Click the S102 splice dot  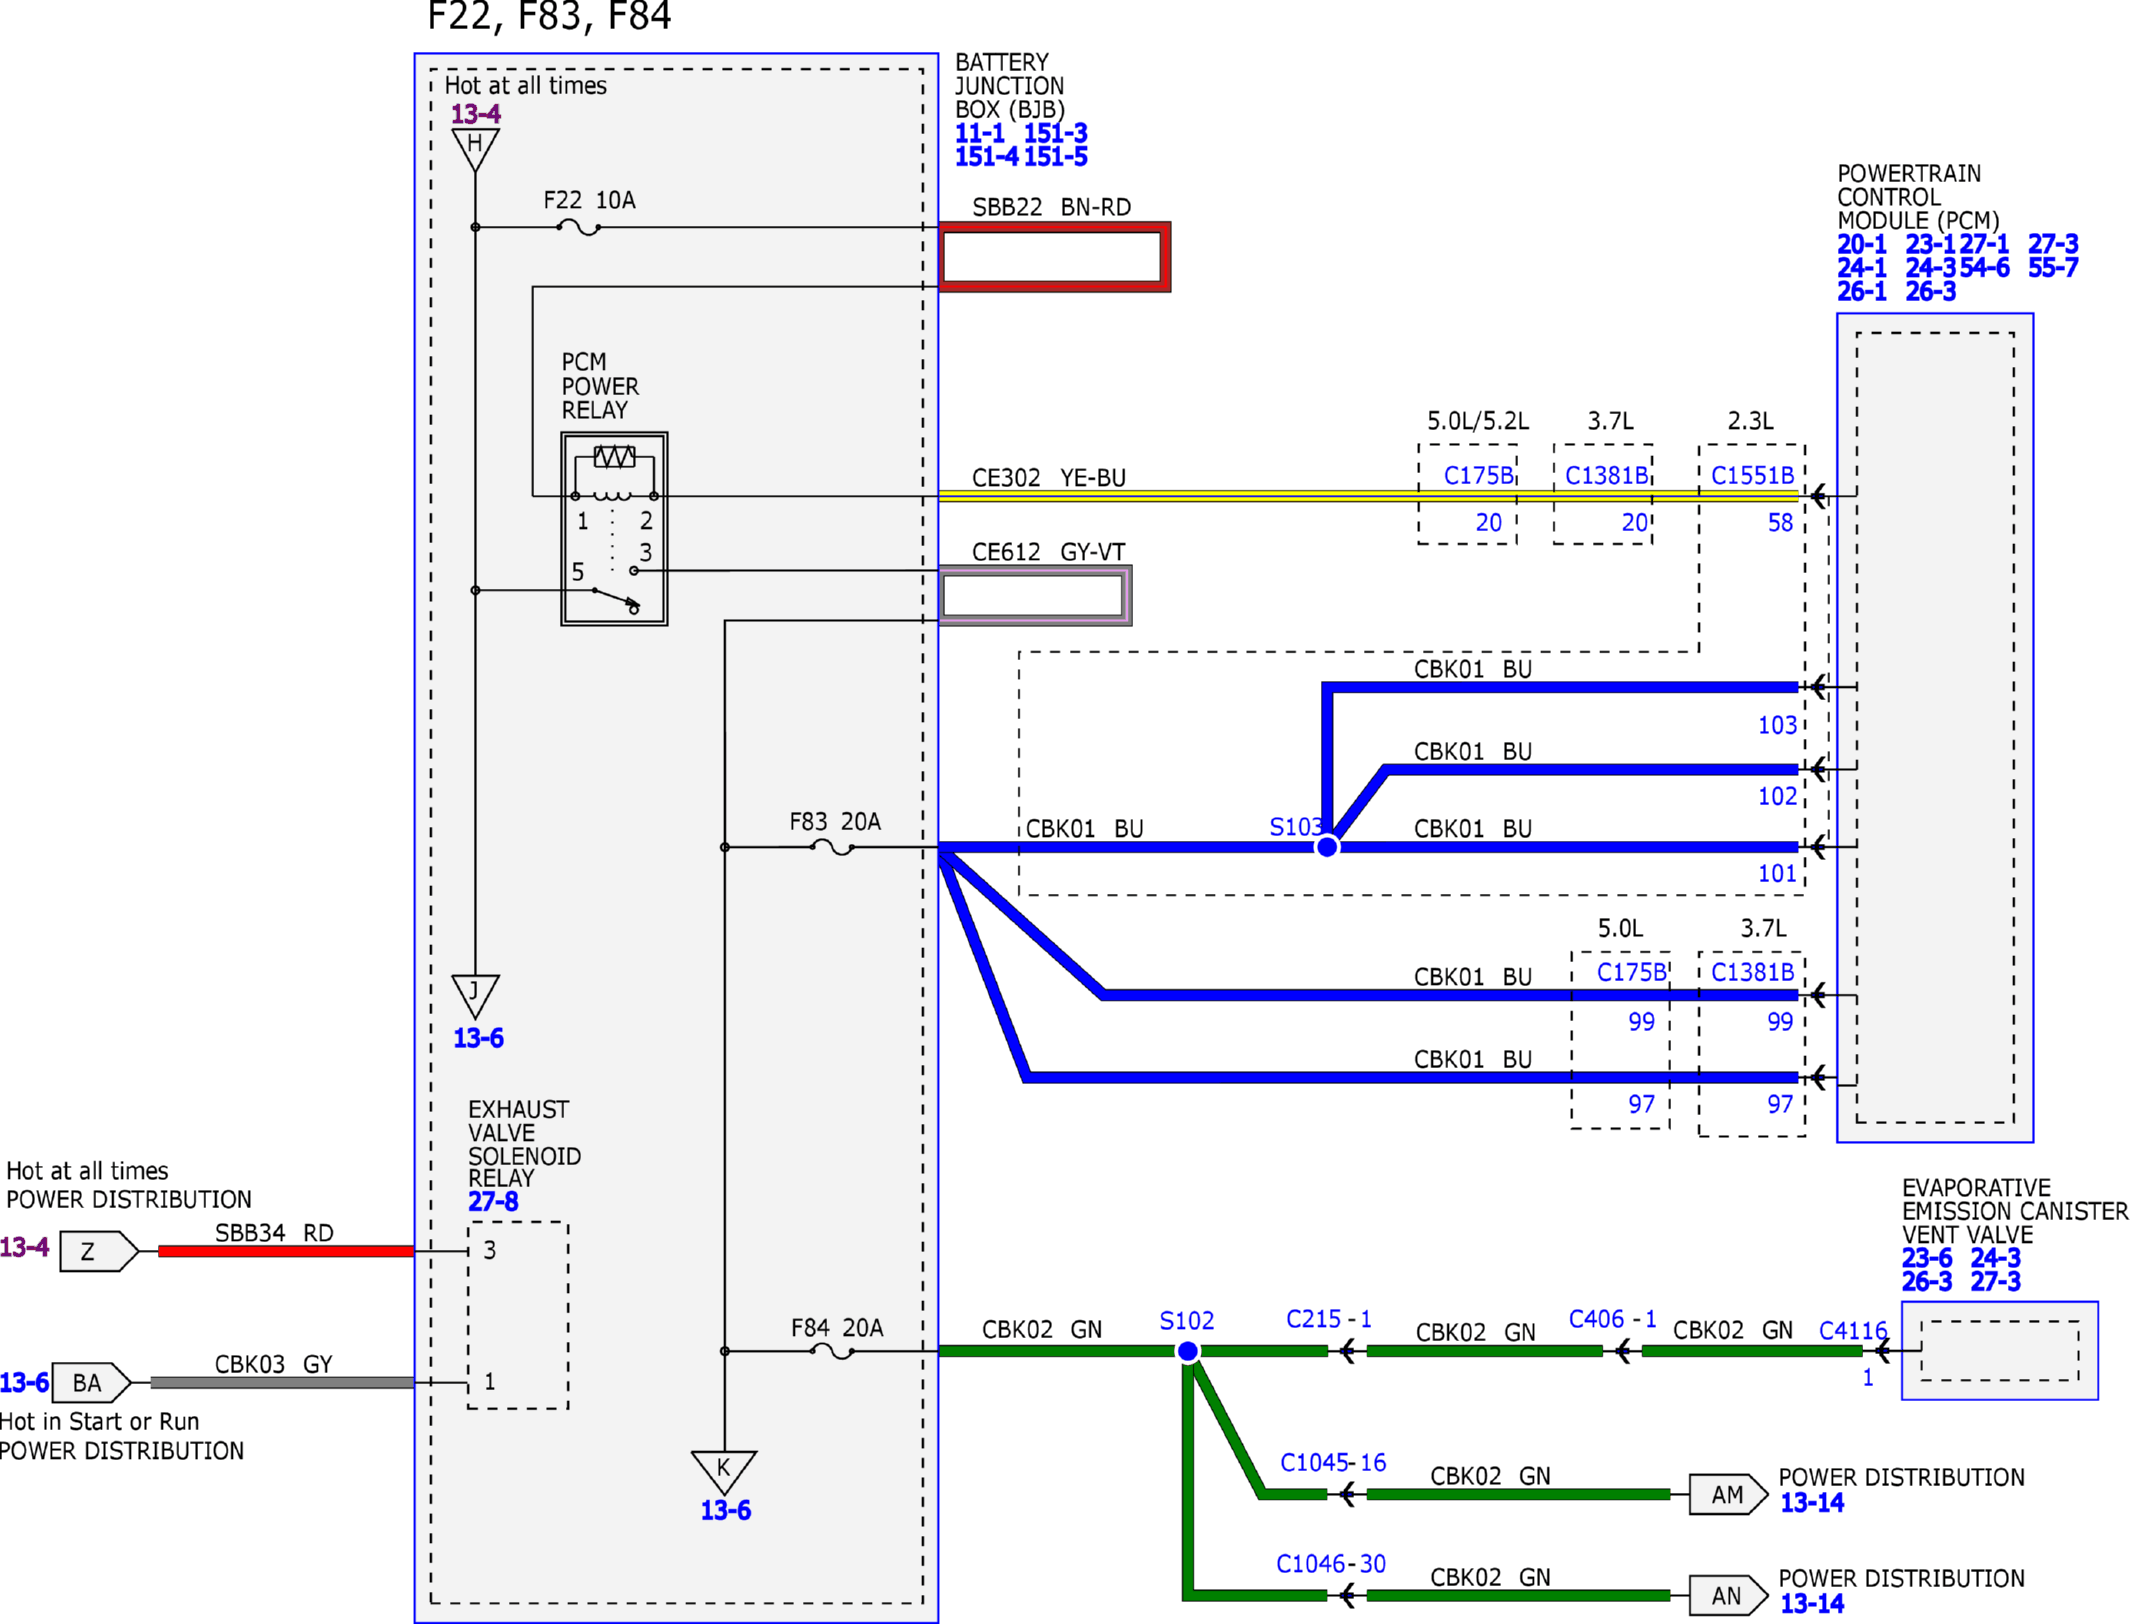click(1188, 1352)
